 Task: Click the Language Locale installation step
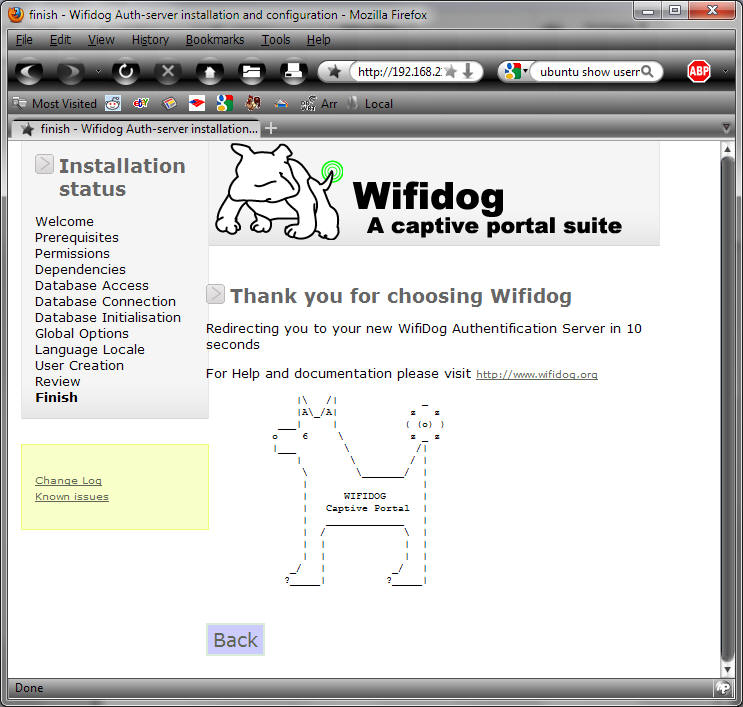point(90,350)
